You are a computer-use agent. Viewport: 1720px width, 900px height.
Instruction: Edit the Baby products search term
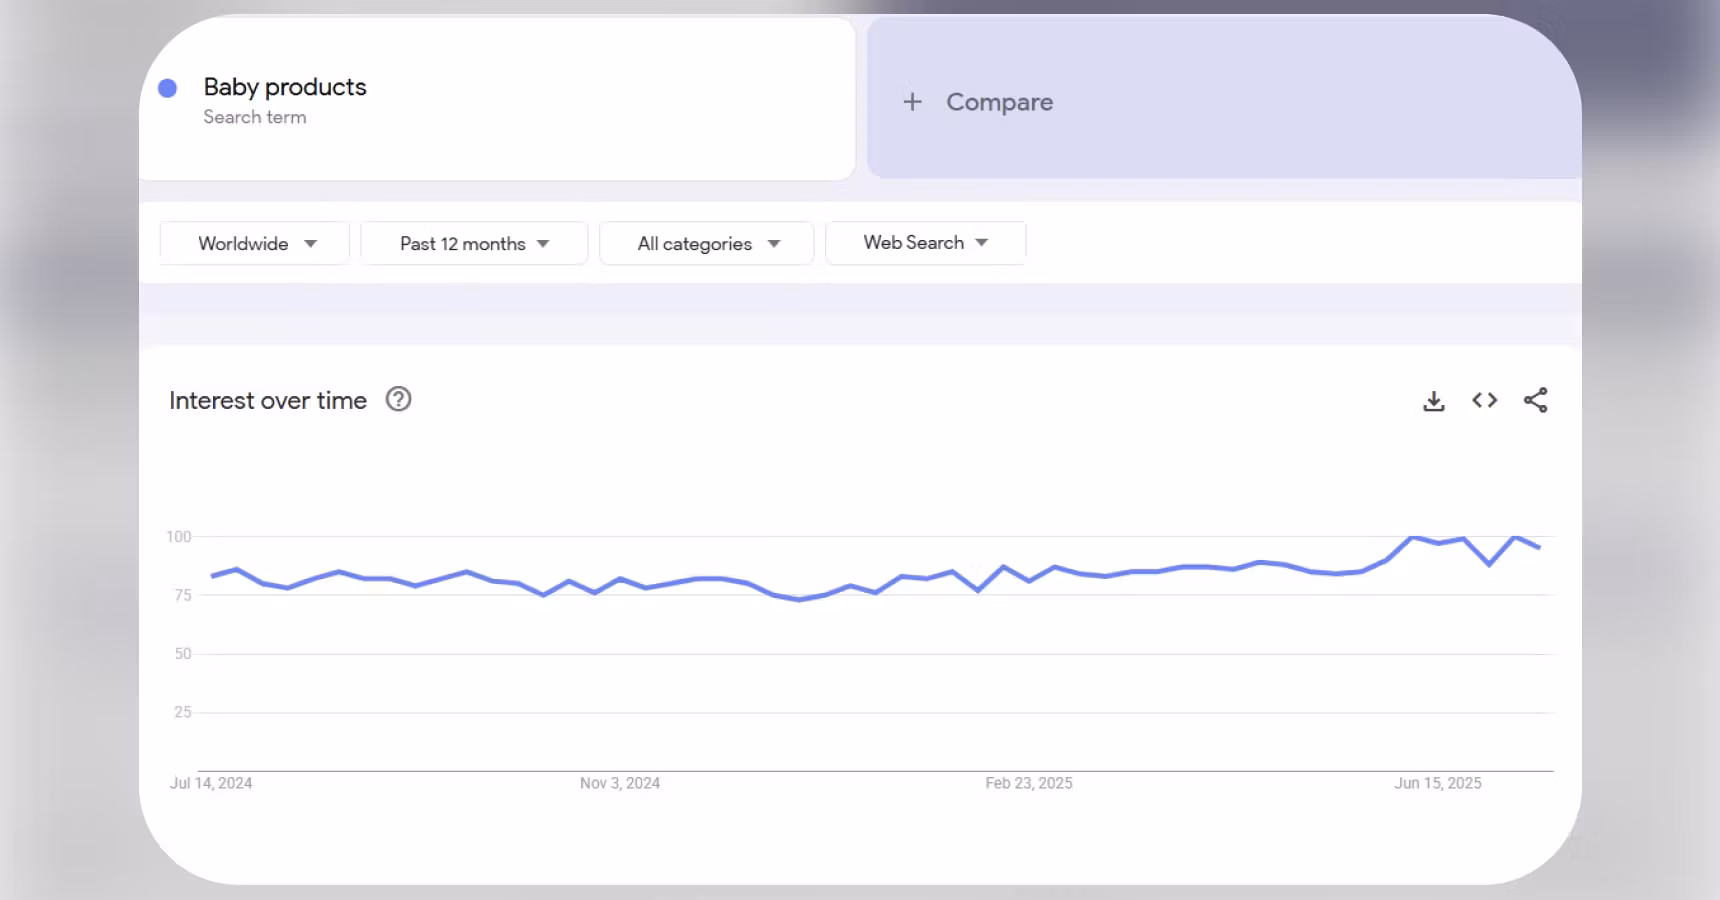pyautogui.click(x=285, y=88)
